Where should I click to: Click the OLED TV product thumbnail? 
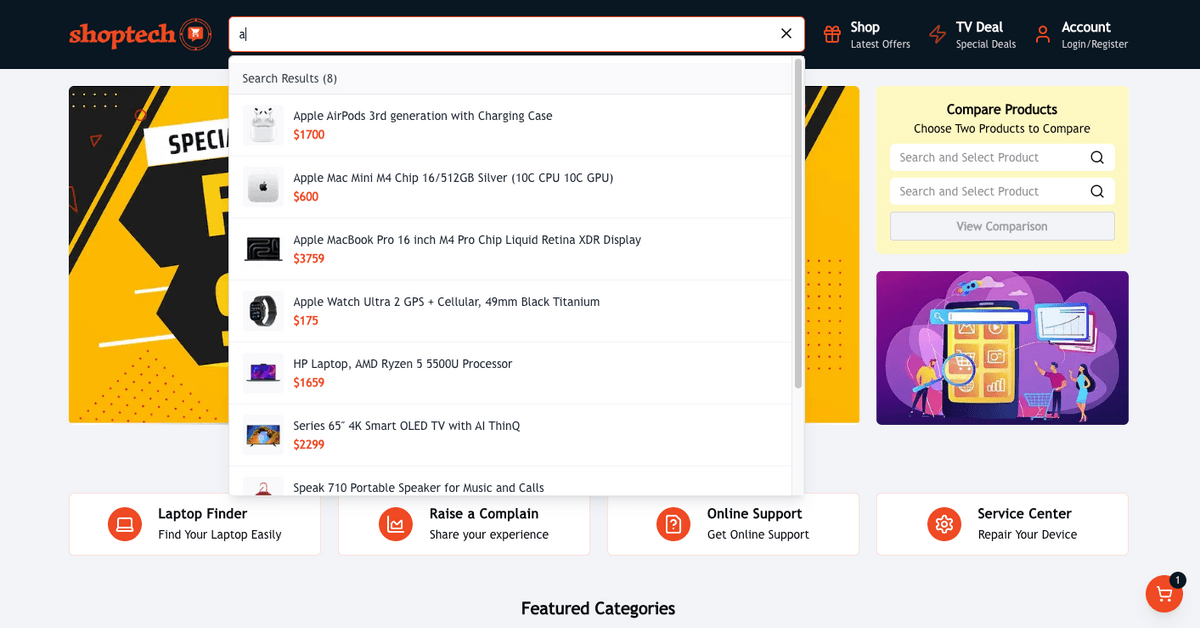pyautogui.click(x=263, y=435)
